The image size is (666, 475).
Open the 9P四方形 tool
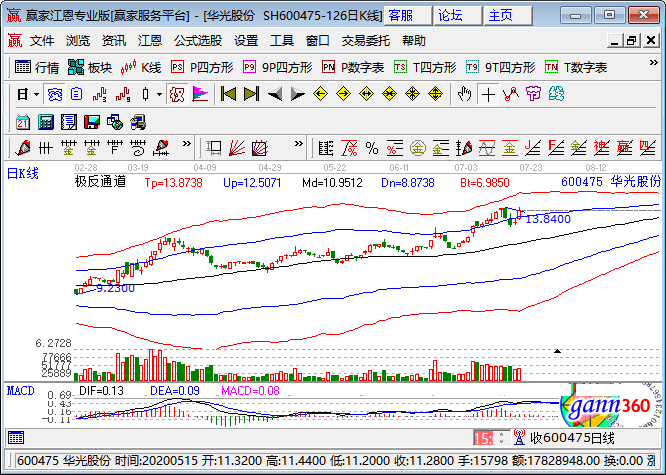click(278, 67)
